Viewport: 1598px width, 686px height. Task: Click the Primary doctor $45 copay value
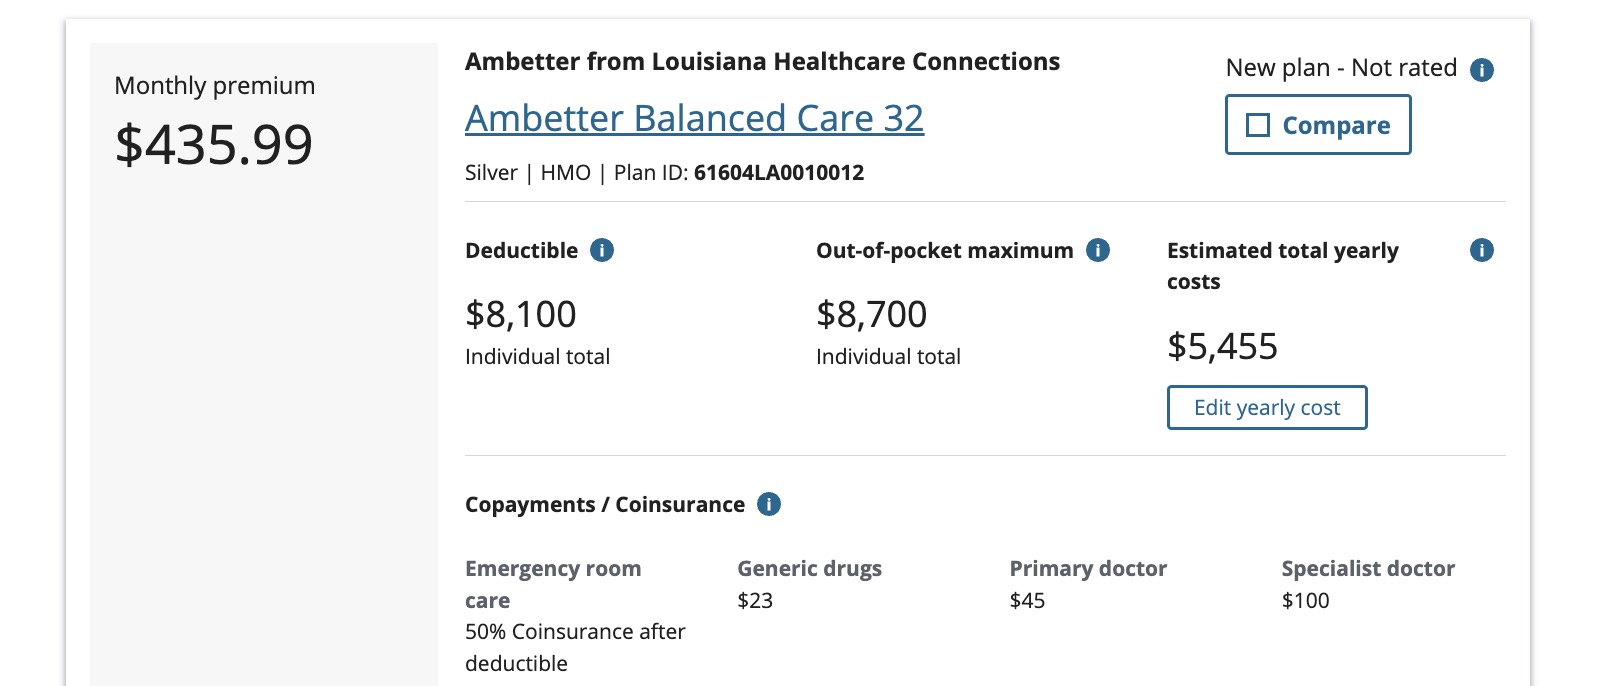coord(1027,600)
